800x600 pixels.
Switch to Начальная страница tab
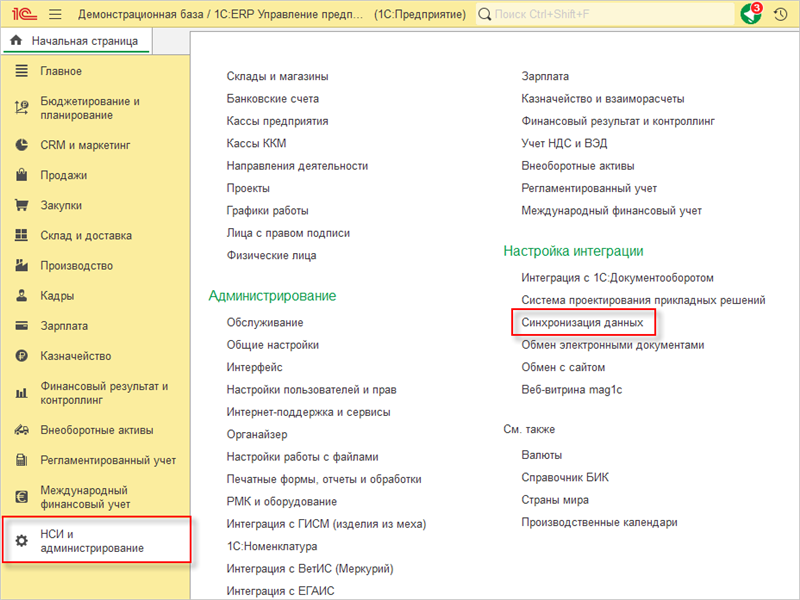point(78,41)
